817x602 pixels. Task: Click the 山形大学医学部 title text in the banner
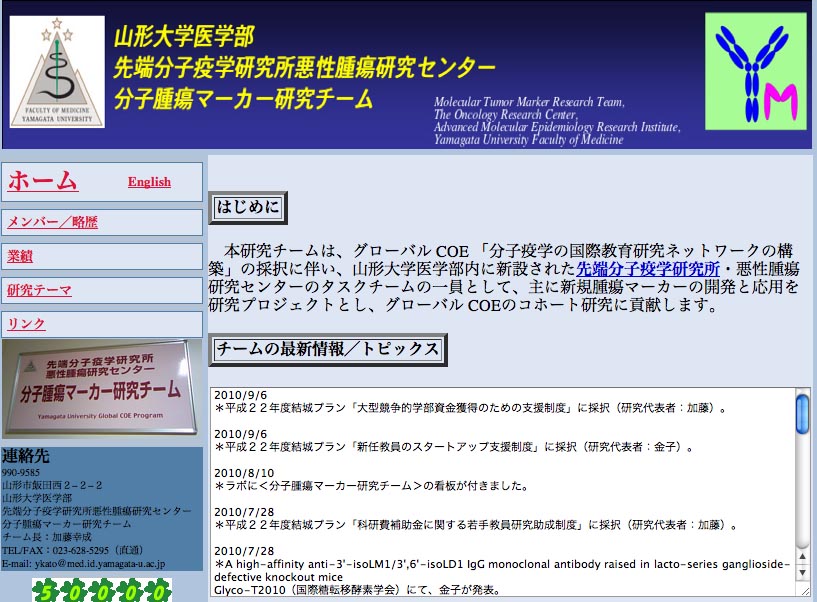coord(184,36)
